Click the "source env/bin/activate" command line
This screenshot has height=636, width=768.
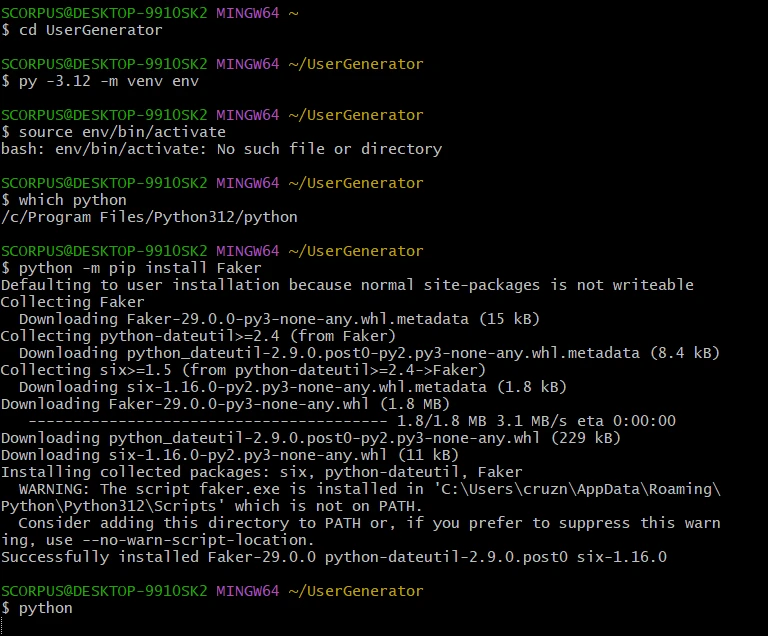pyautogui.click(x=120, y=132)
